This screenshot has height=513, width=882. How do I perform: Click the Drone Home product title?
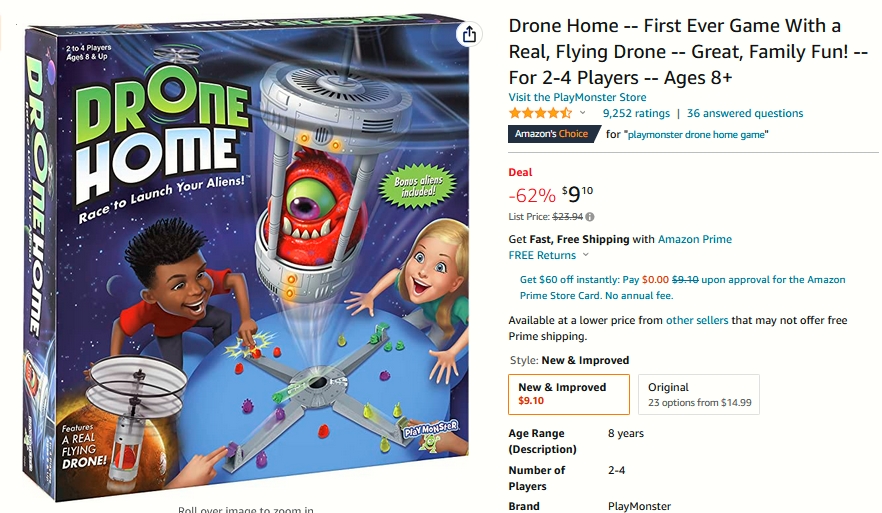[x=688, y=51]
